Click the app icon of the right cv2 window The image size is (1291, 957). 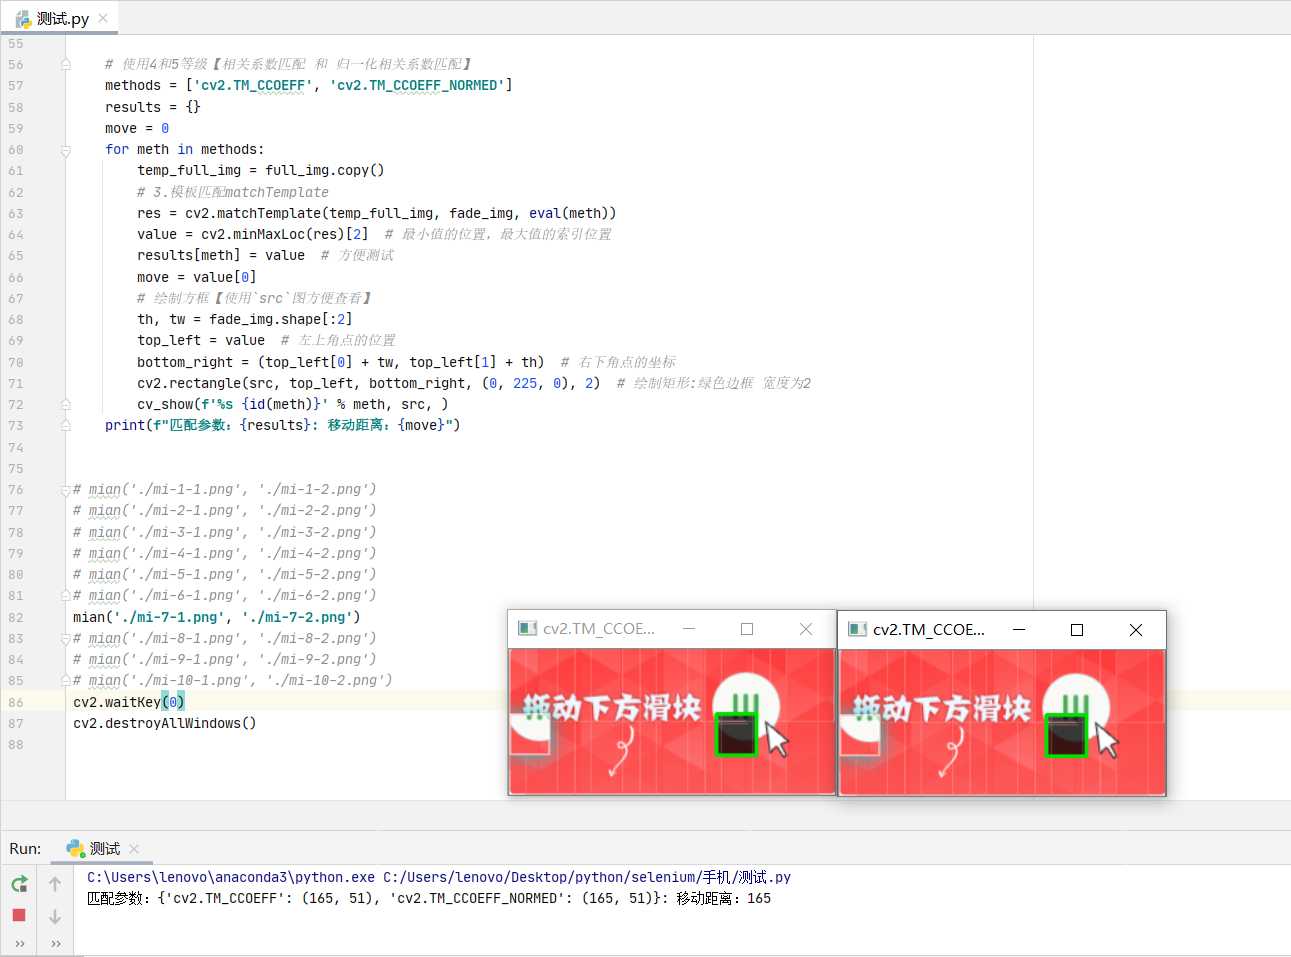[857, 630]
